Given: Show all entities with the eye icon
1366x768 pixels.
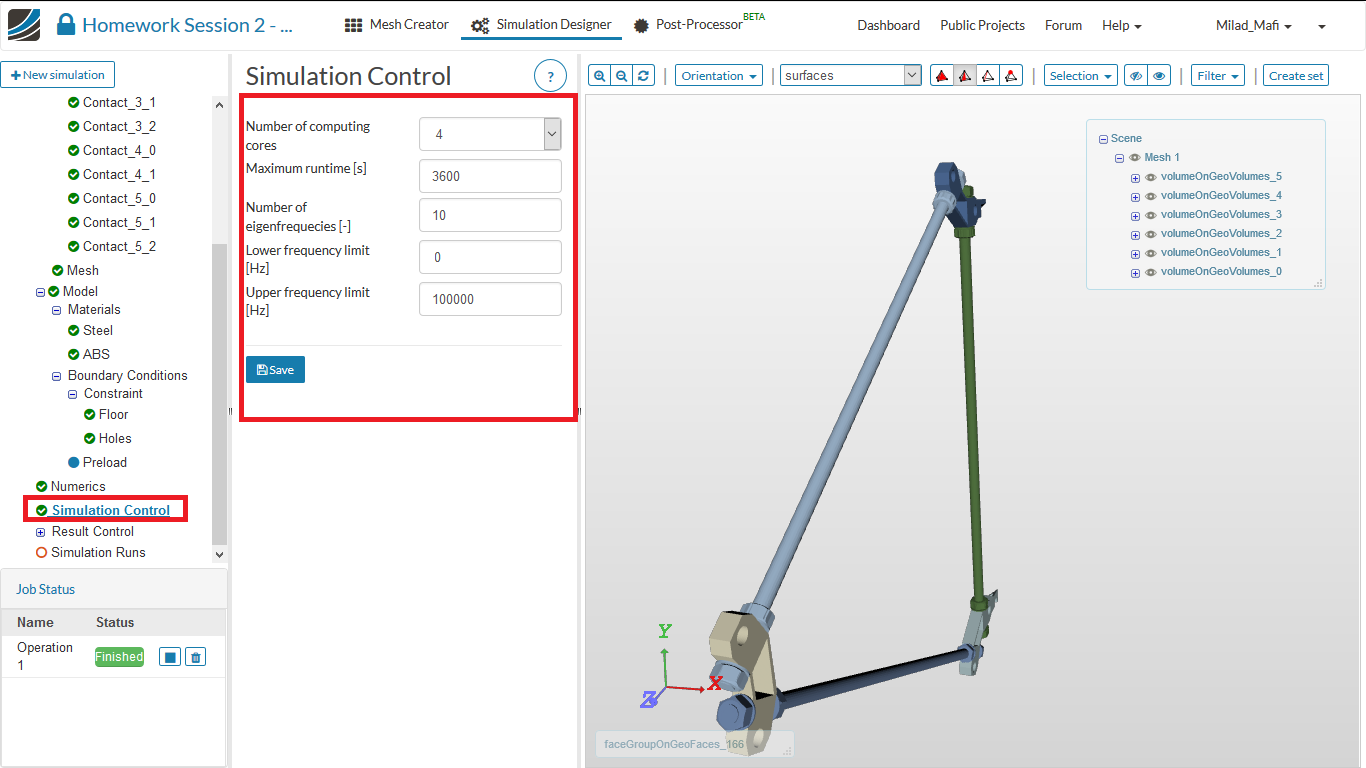Looking at the screenshot, I should pyautogui.click(x=1159, y=76).
